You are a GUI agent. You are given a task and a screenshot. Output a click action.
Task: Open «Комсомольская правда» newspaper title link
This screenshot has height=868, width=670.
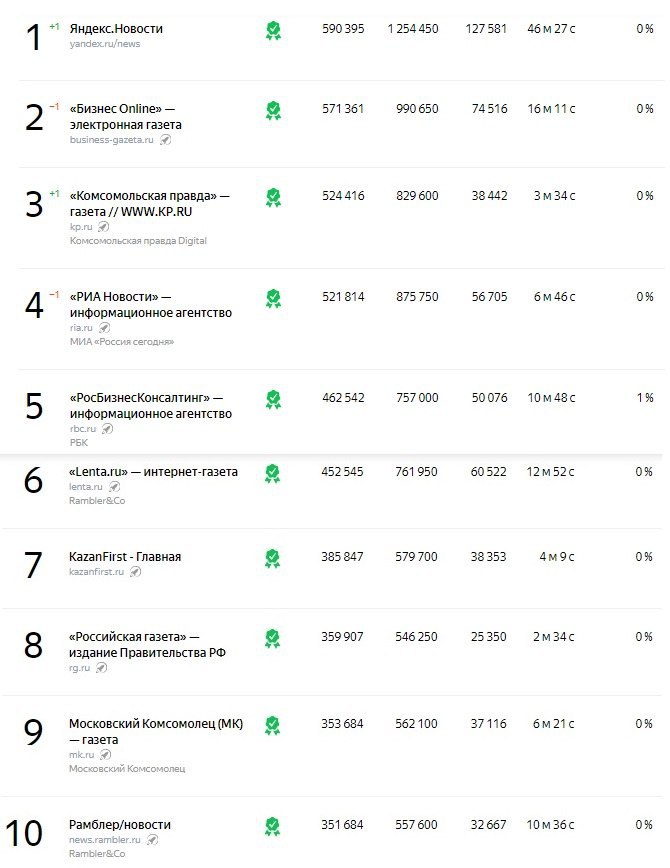(149, 203)
